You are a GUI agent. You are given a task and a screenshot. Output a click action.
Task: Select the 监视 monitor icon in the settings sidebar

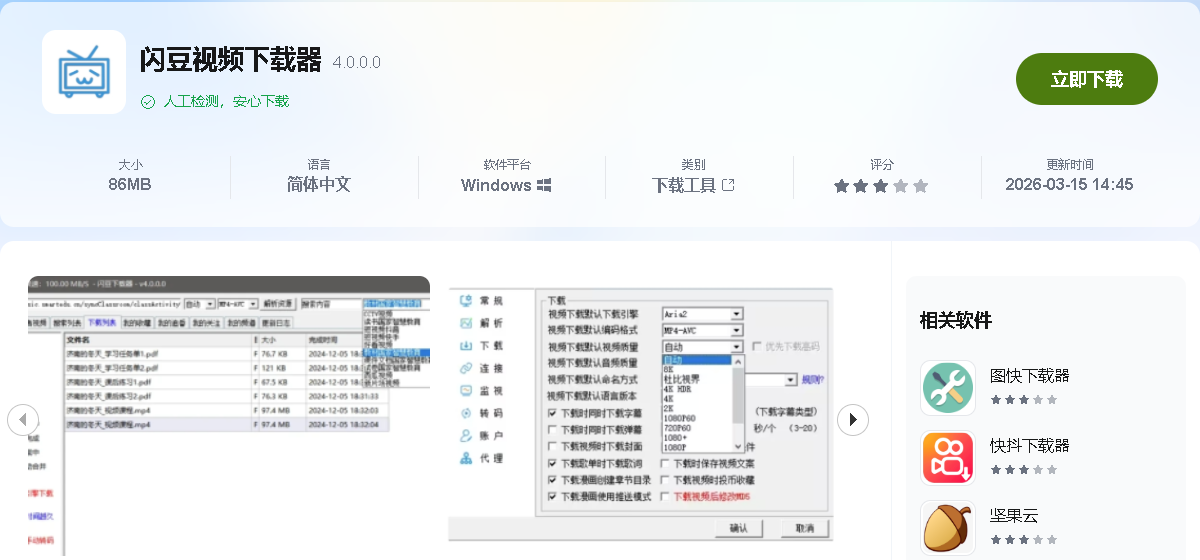tap(466, 391)
